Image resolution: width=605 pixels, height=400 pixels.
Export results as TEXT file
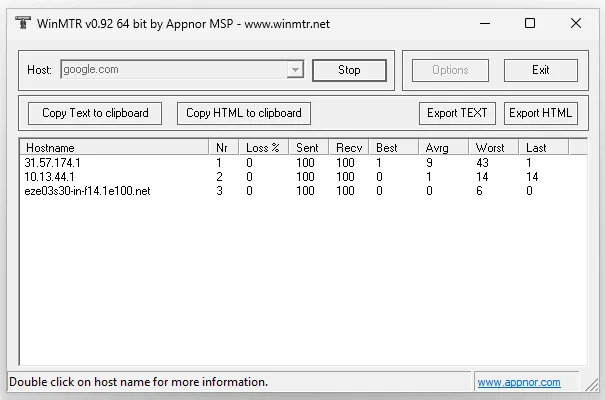click(x=457, y=113)
